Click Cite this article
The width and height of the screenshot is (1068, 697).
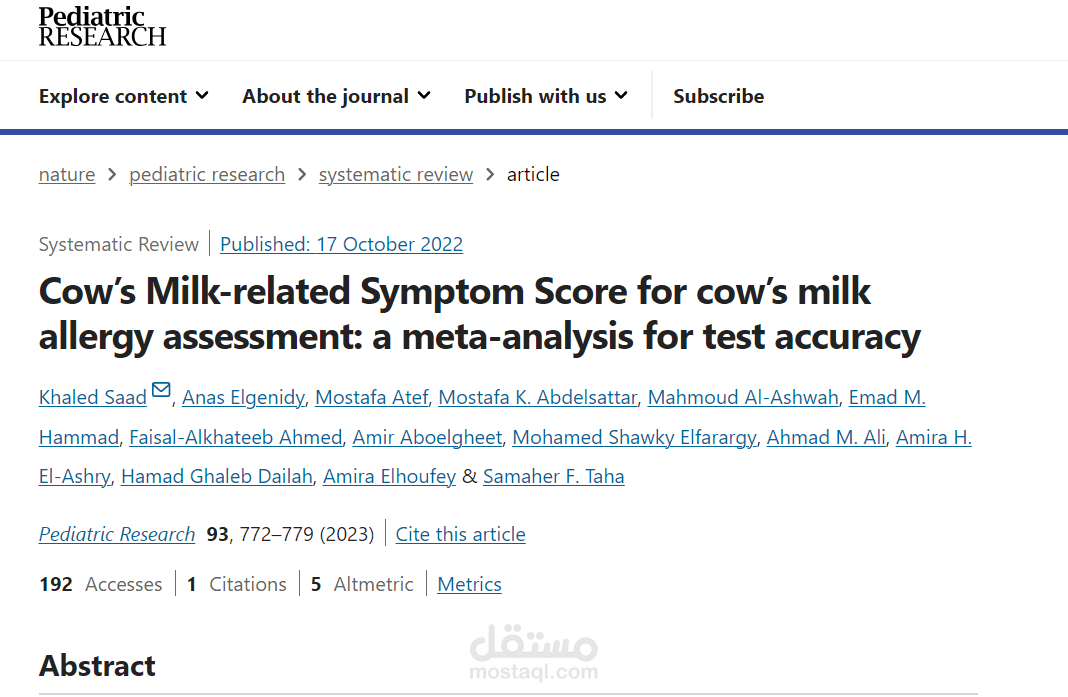point(460,534)
